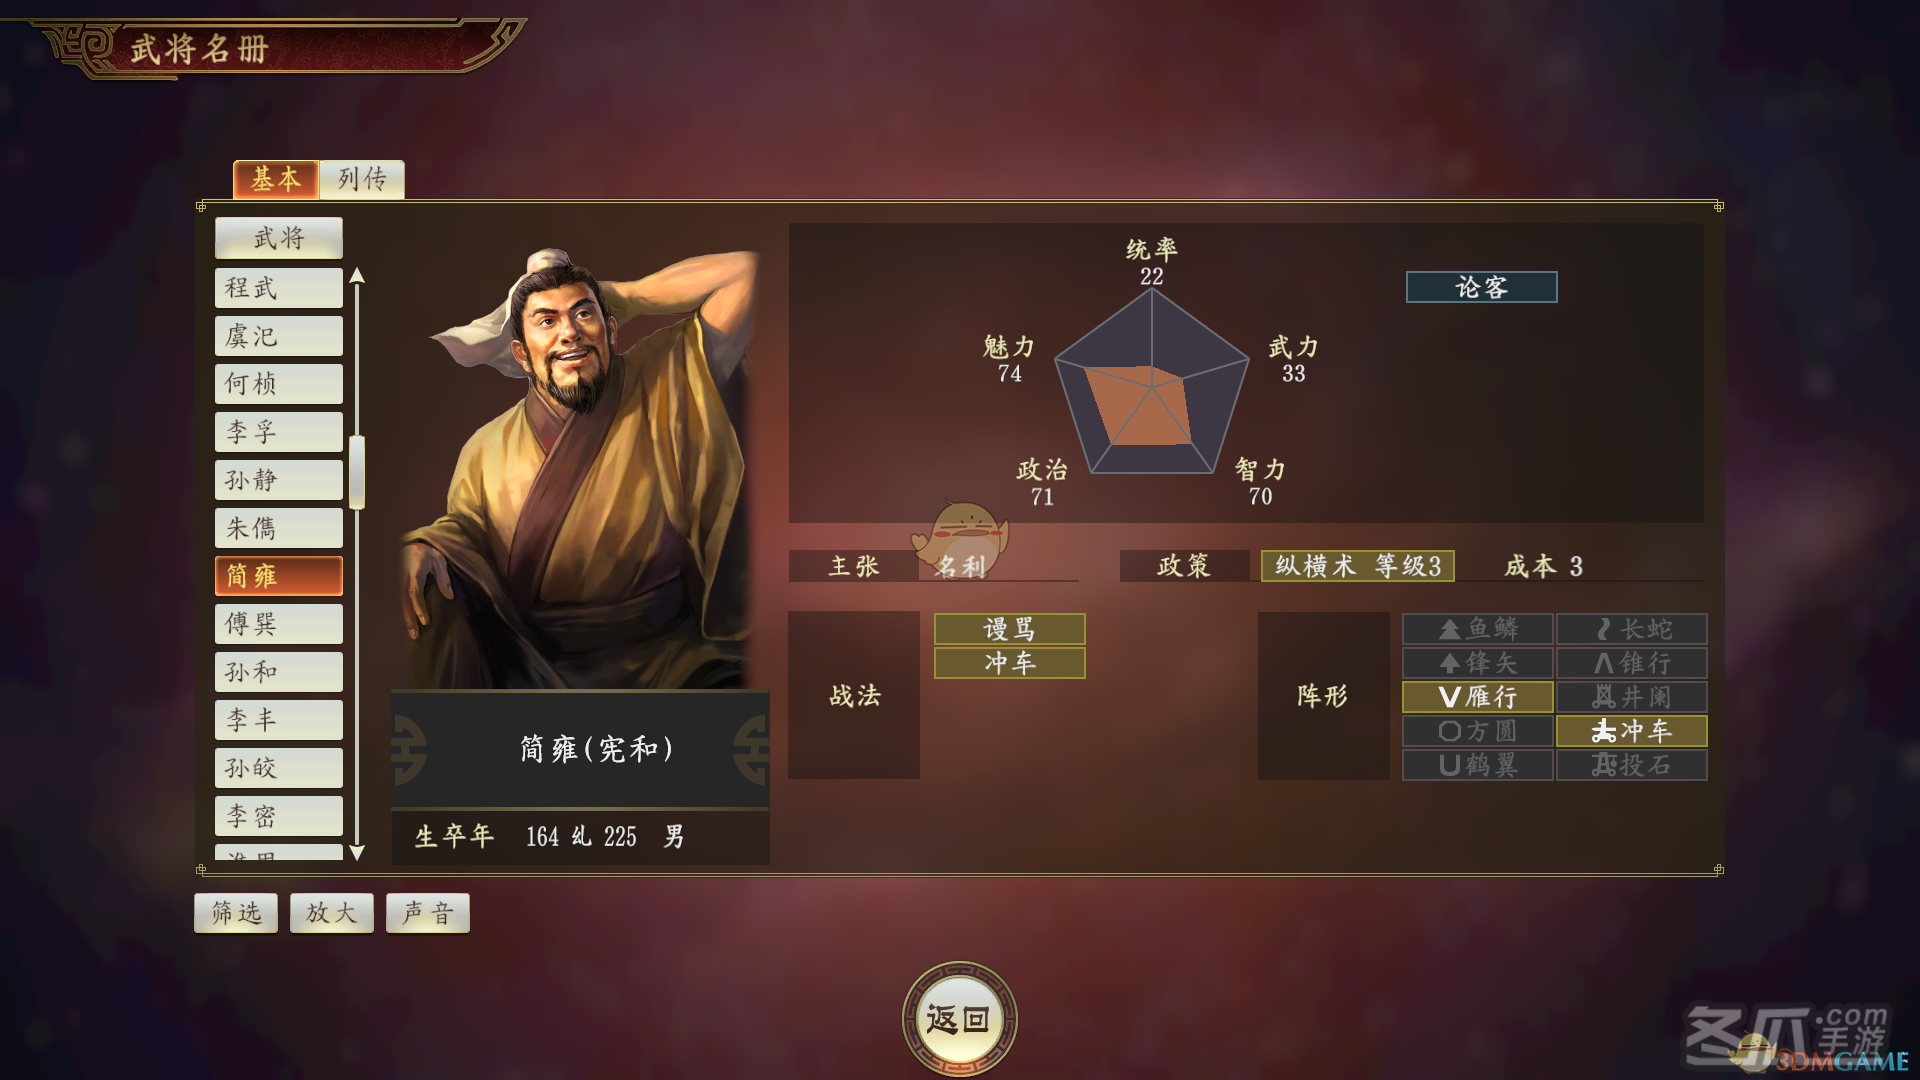1920x1080 pixels.
Task: Toggle the 冲车 formation
Action: (1631, 731)
